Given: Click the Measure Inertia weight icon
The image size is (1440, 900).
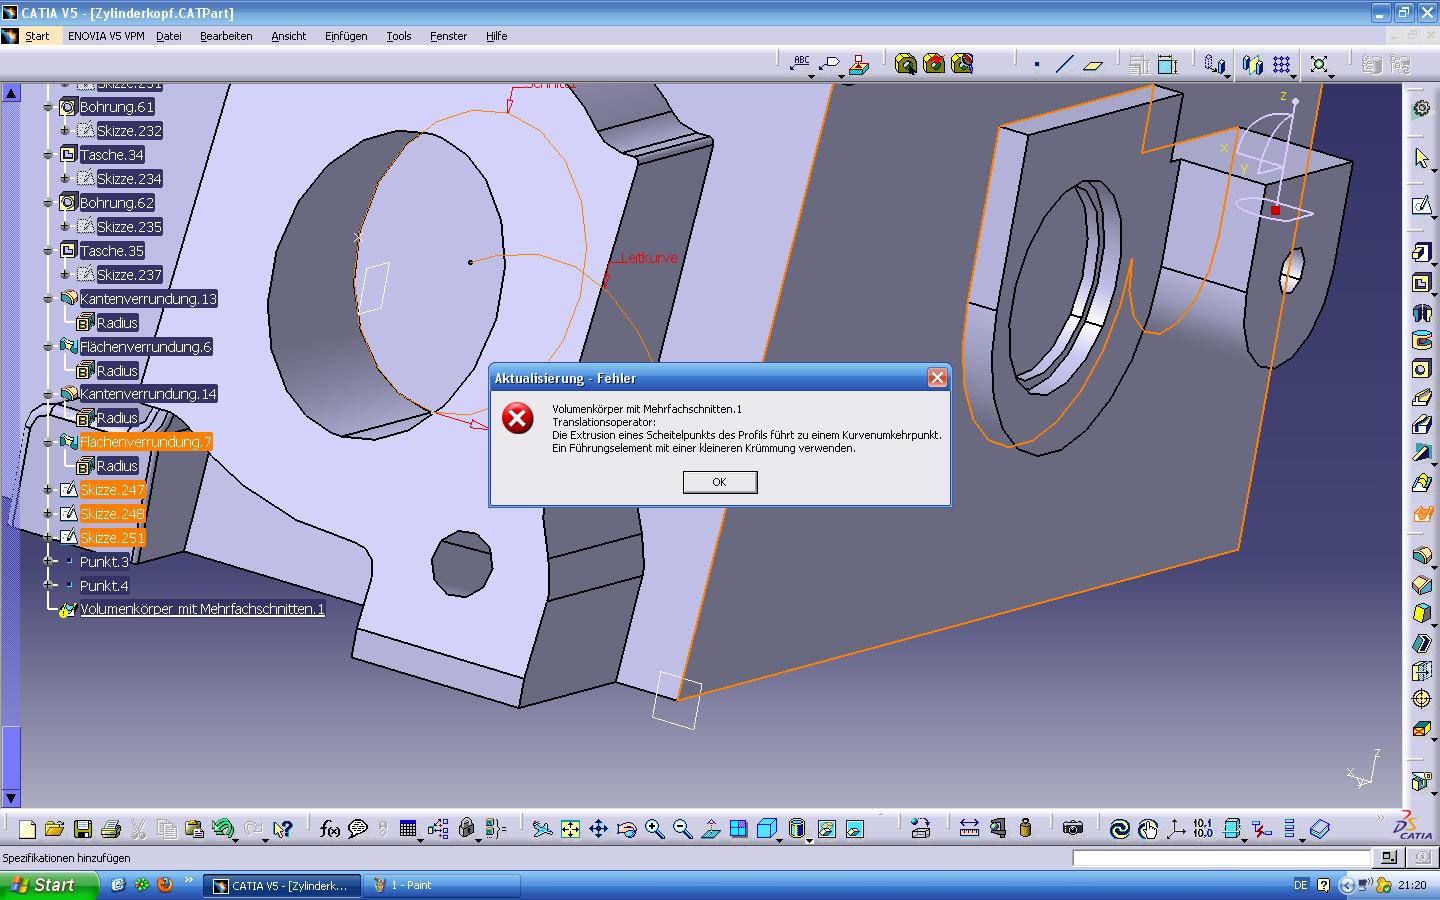Looking at the screenshot, I should 1025,829.
